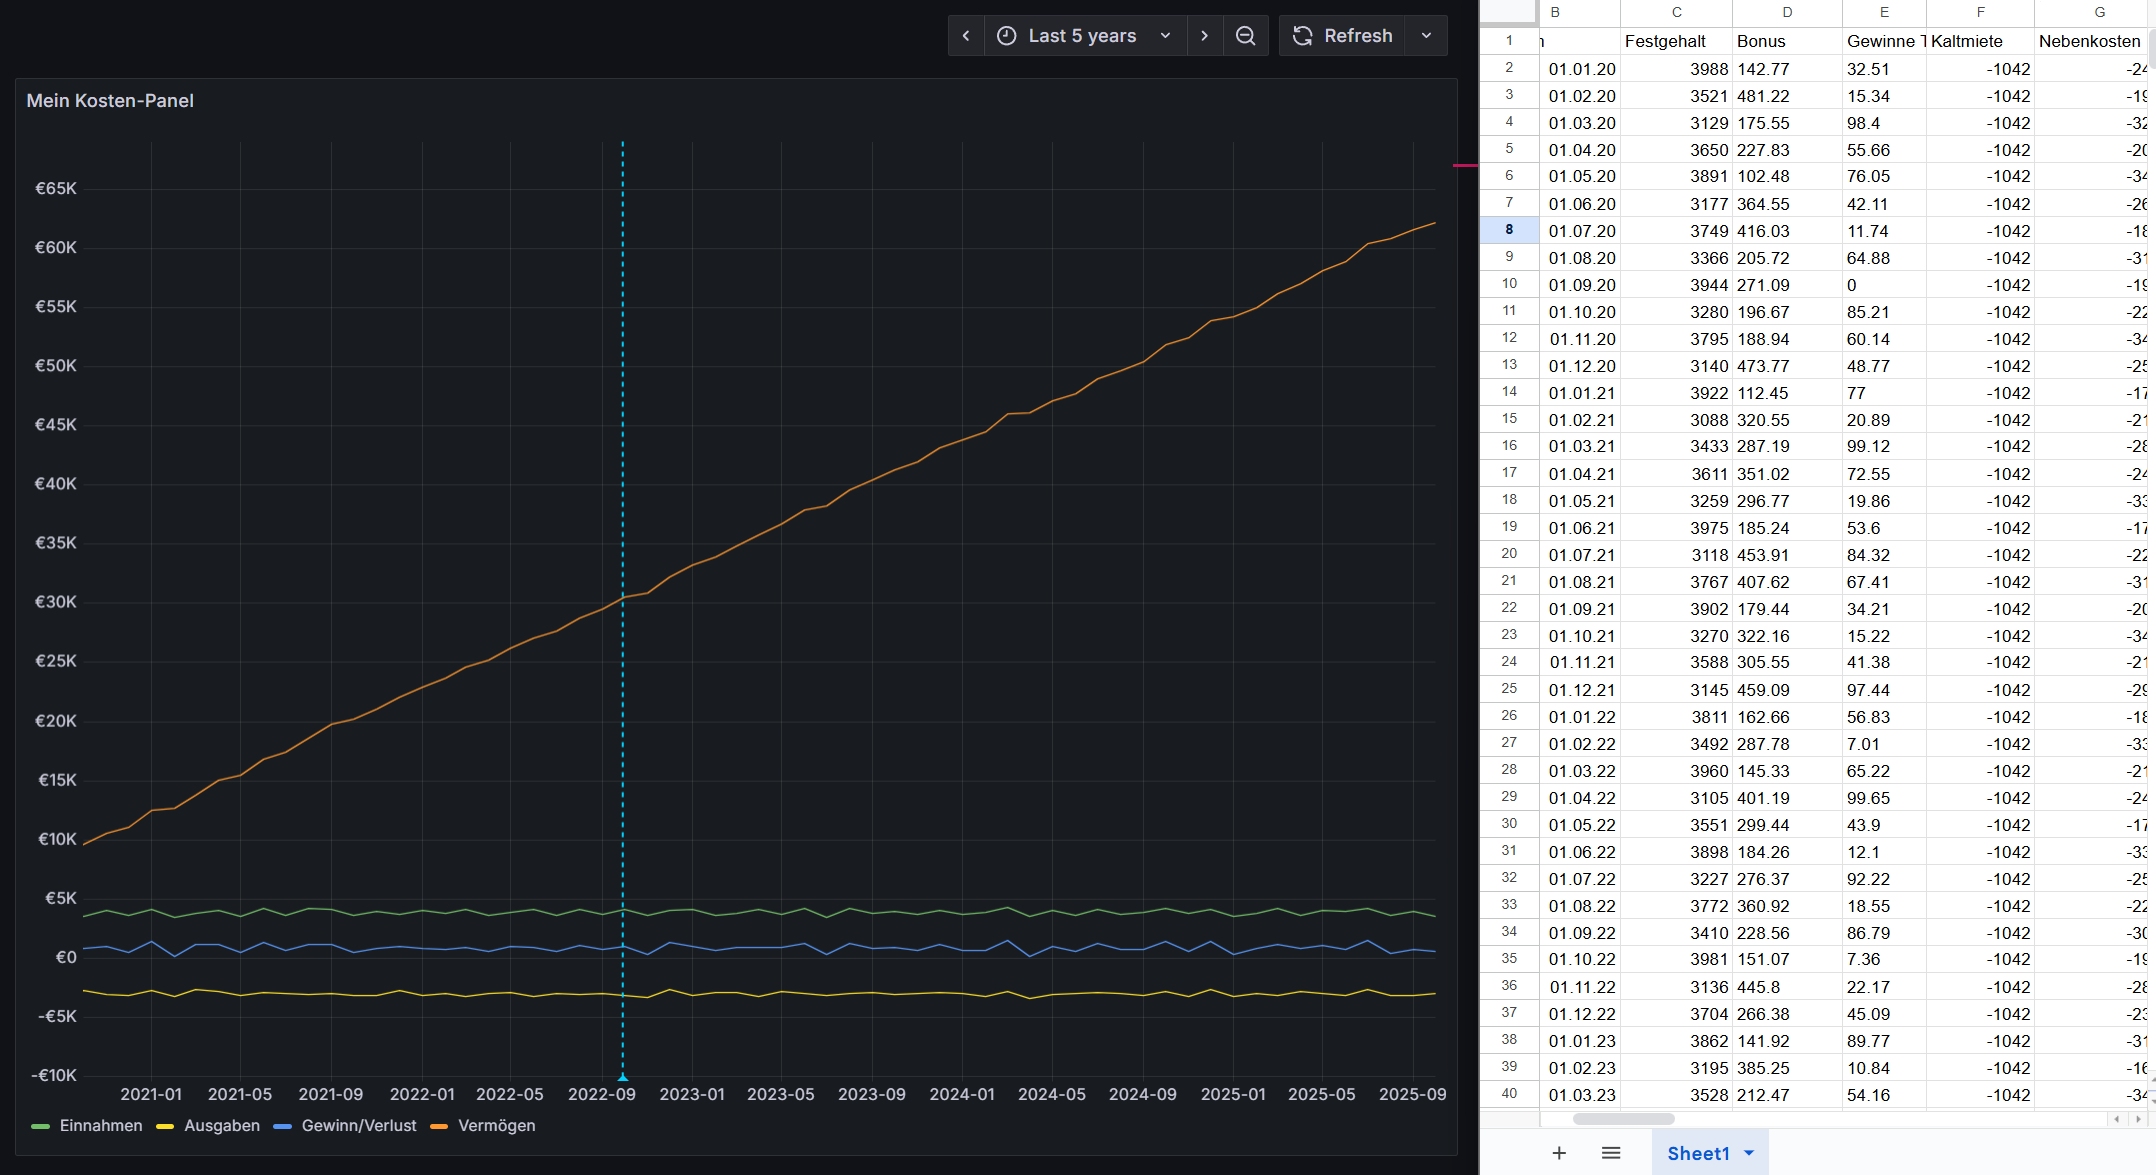Select the cell containing 01.07.20
This screenshot has height=1175, width=2156.
[x=1581, y=230]
